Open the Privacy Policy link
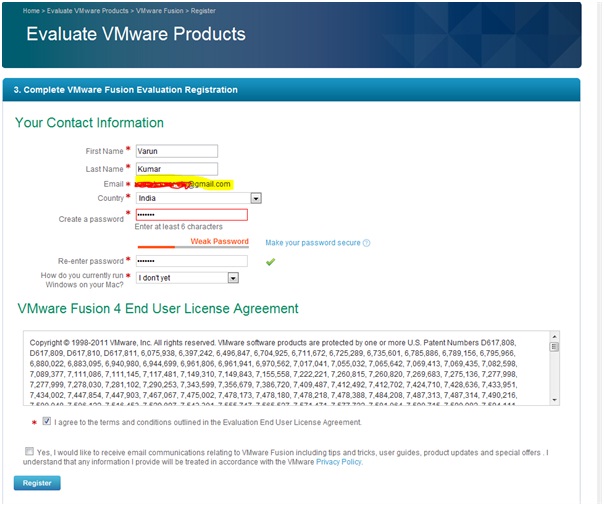The image size is (604, 506). click(x=339, y=462)
